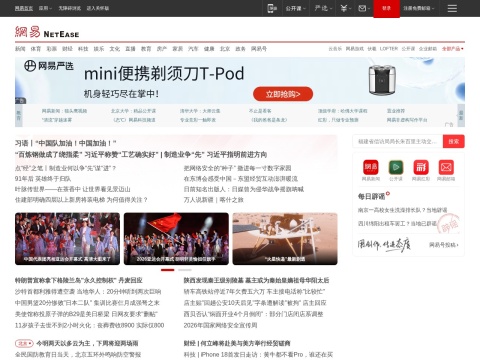Open the "万人说新疆" story link
The width and height of the screenshot is (480, 360).
tap(214, 200)
